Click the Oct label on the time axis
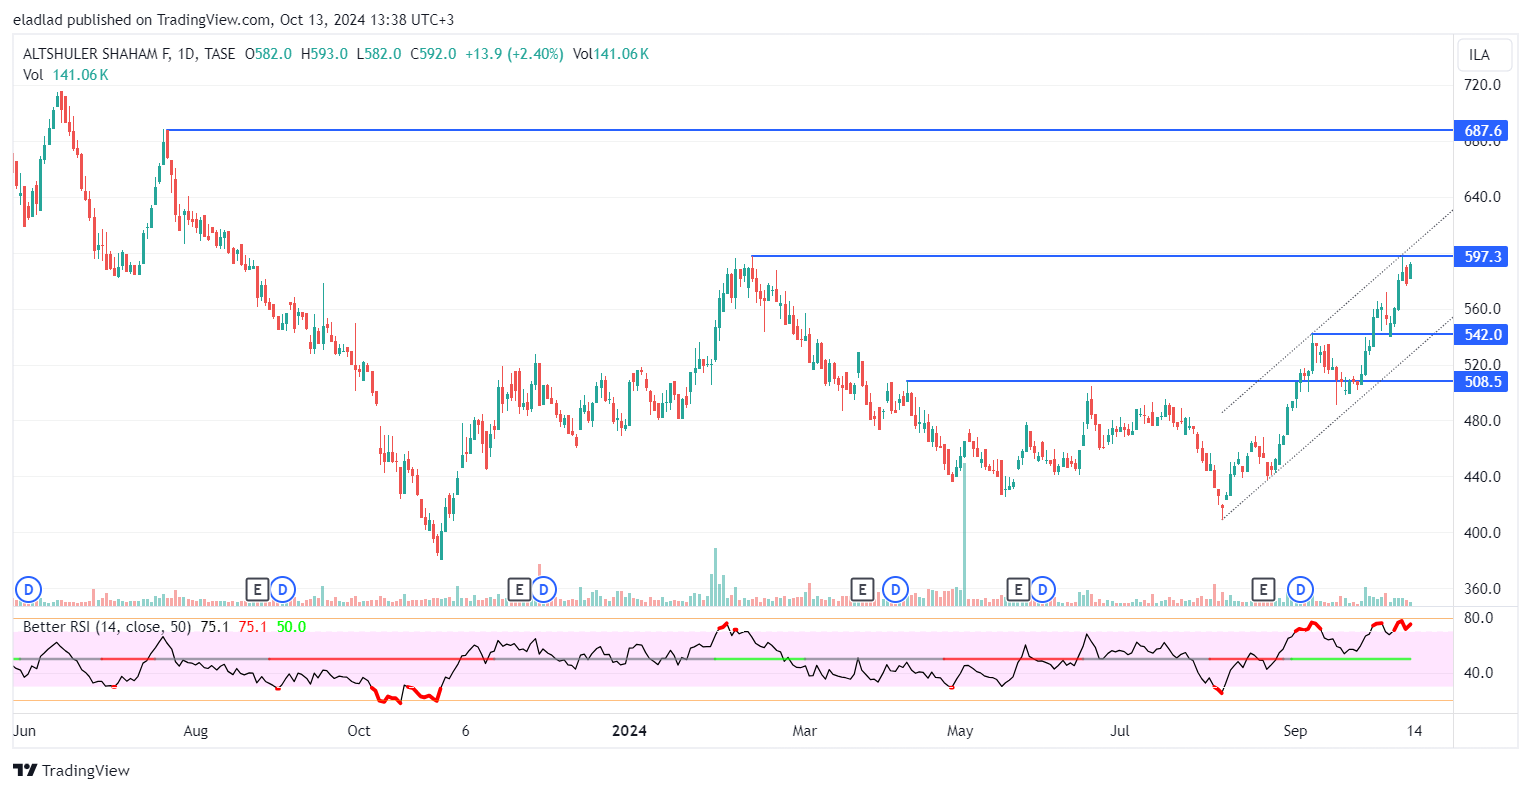Viewport: 1531px width, 792px height. pyautogui.click(x=359, y=731)
